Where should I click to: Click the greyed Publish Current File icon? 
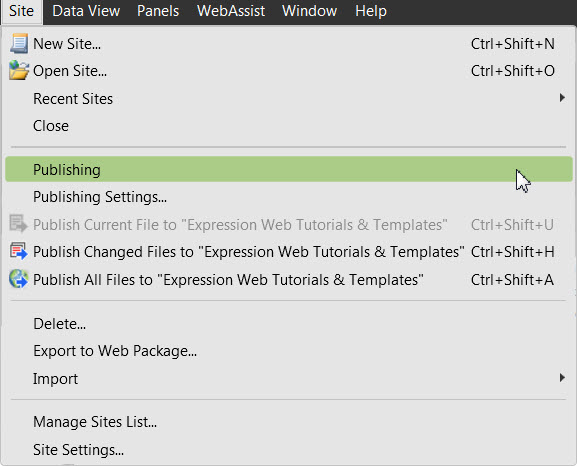(x=18, y=224)
